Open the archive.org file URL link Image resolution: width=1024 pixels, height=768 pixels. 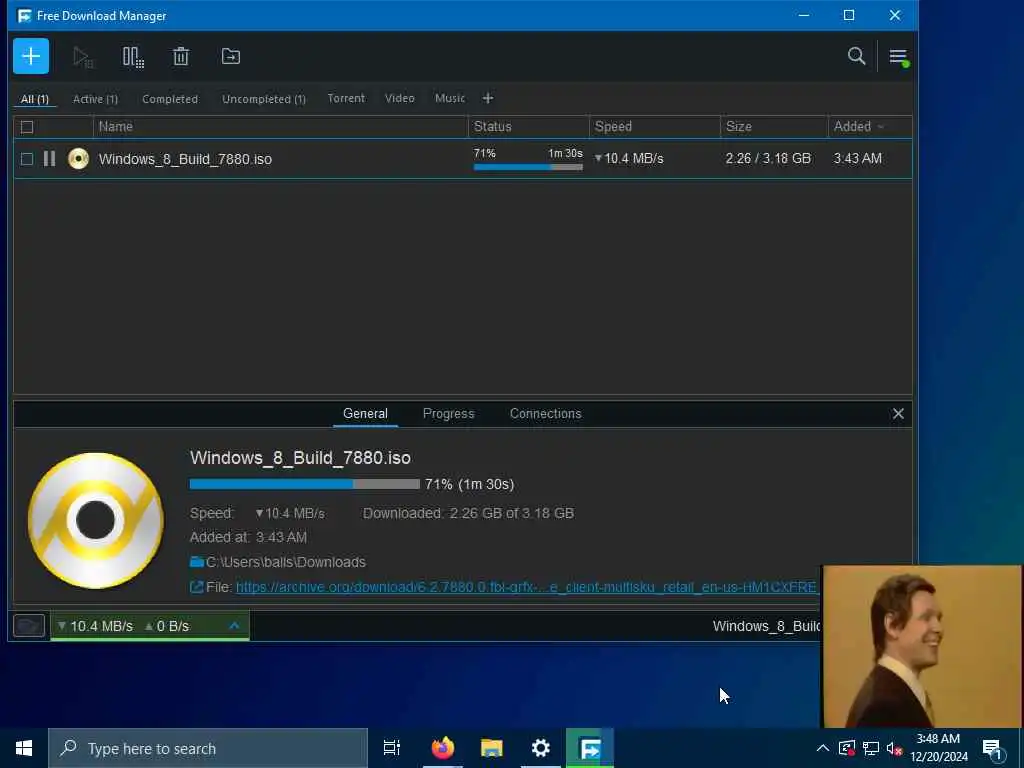(x=526, y=587)
